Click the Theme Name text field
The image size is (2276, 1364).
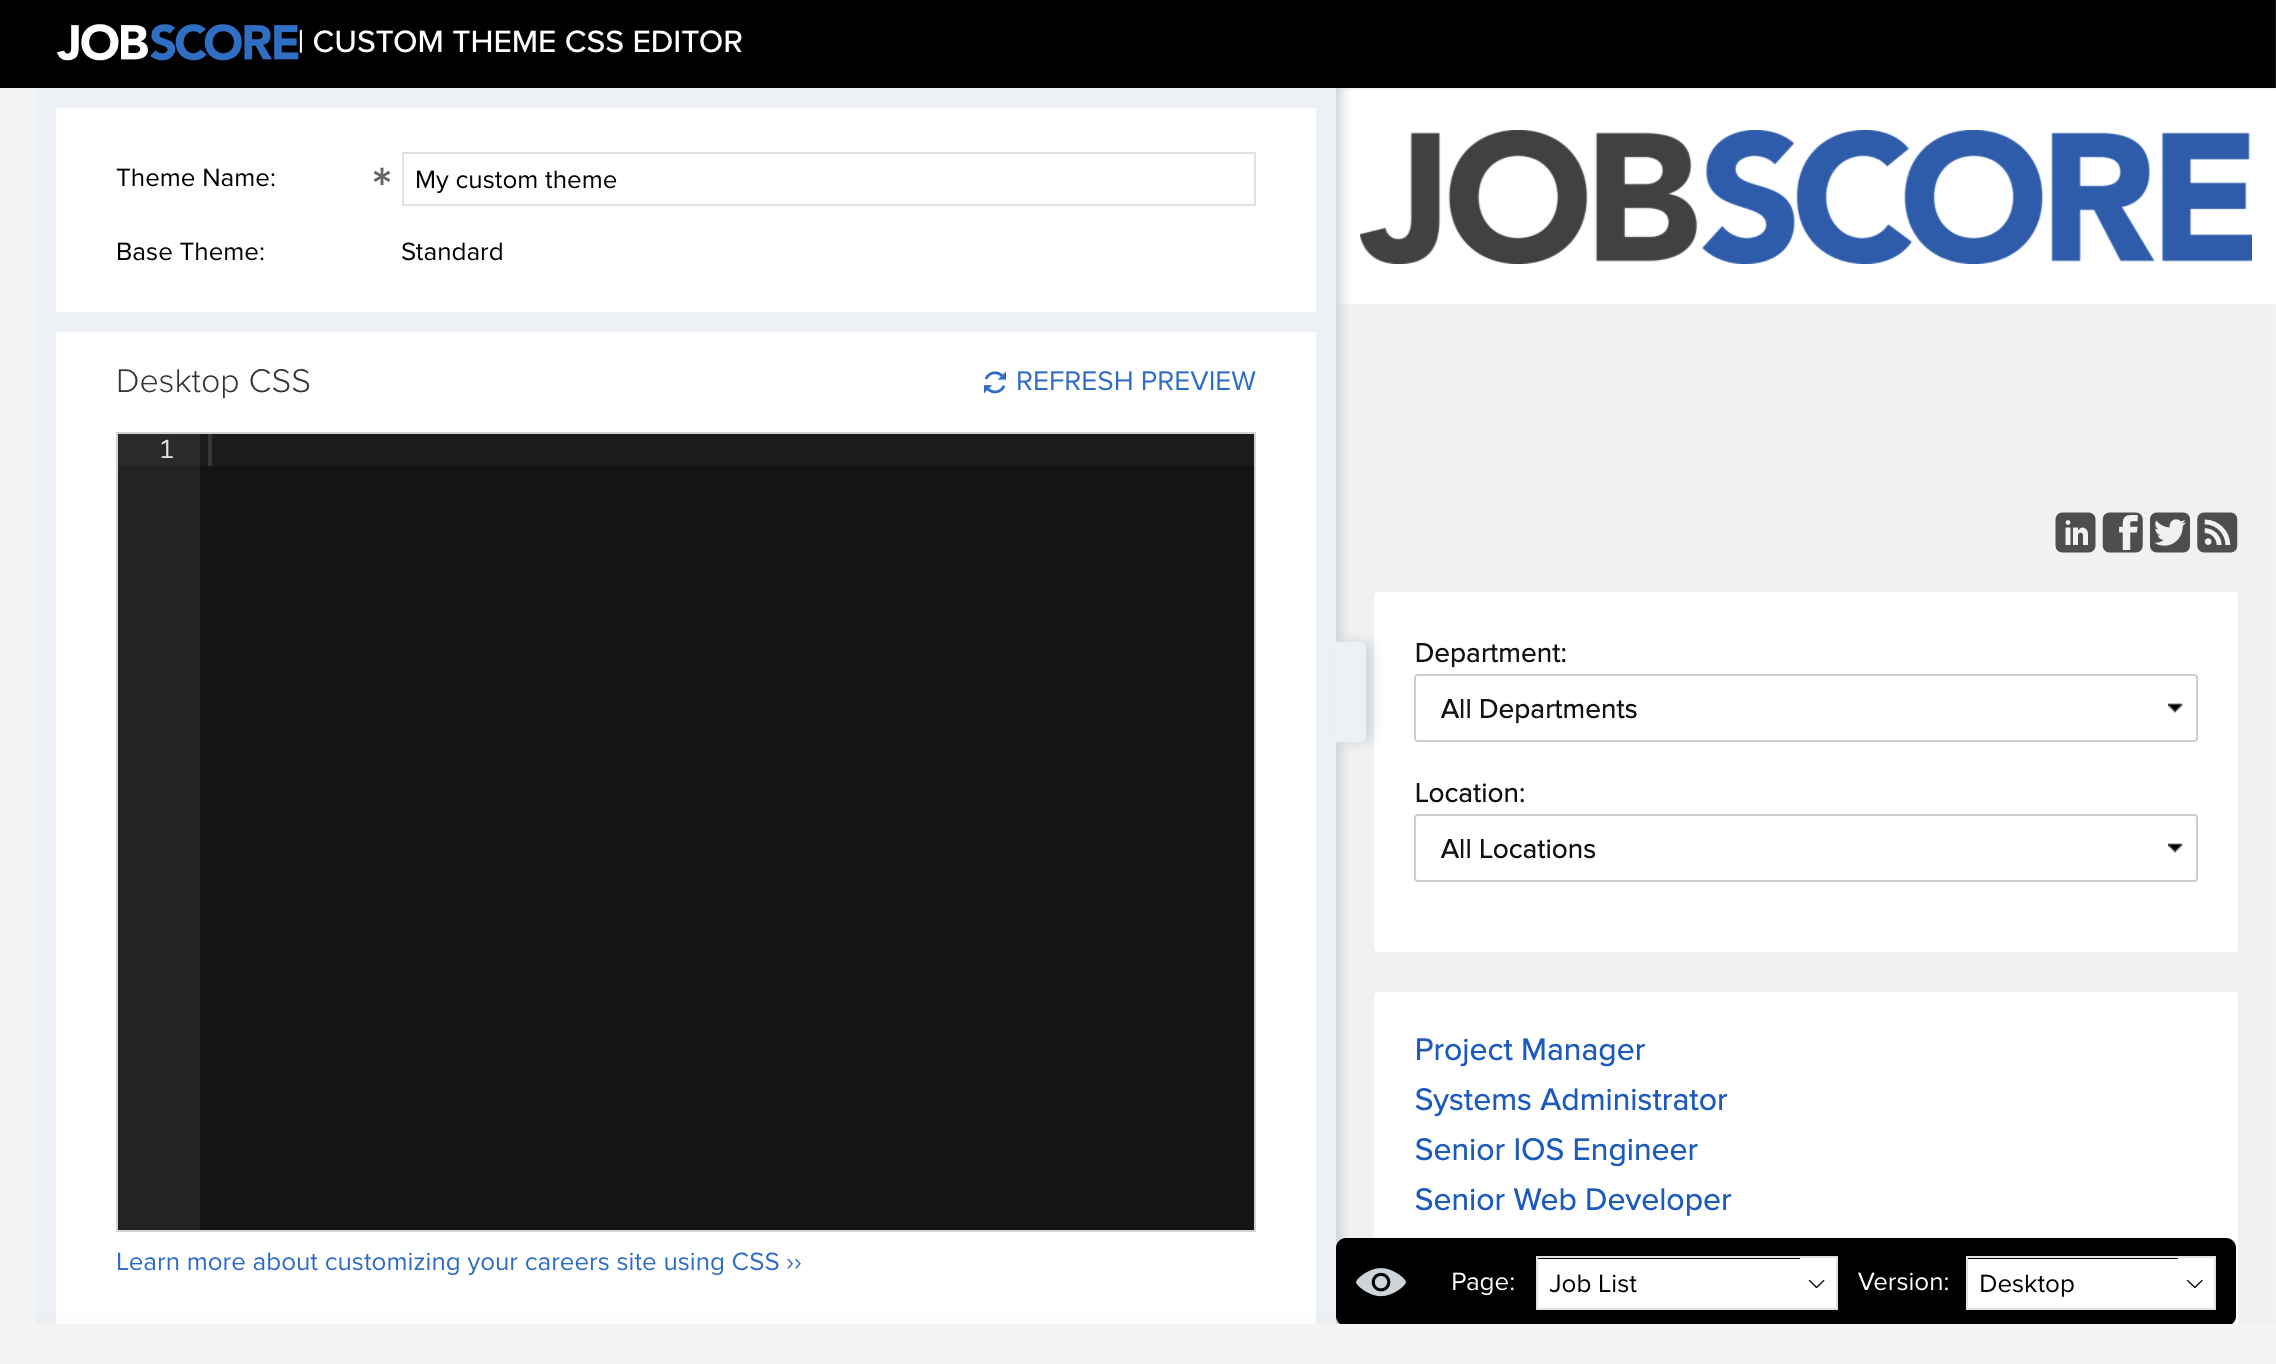pyautogui.click(x=828, y=179)
